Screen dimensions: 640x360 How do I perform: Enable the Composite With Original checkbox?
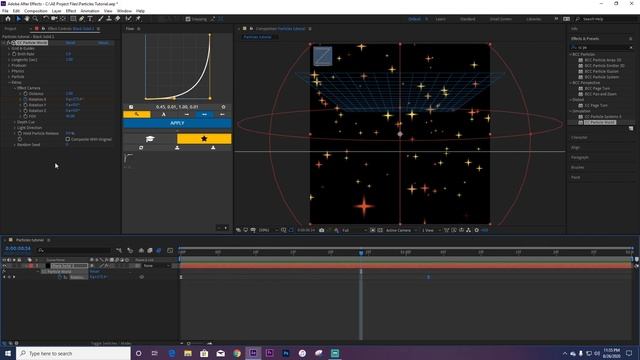pos(68,139)
